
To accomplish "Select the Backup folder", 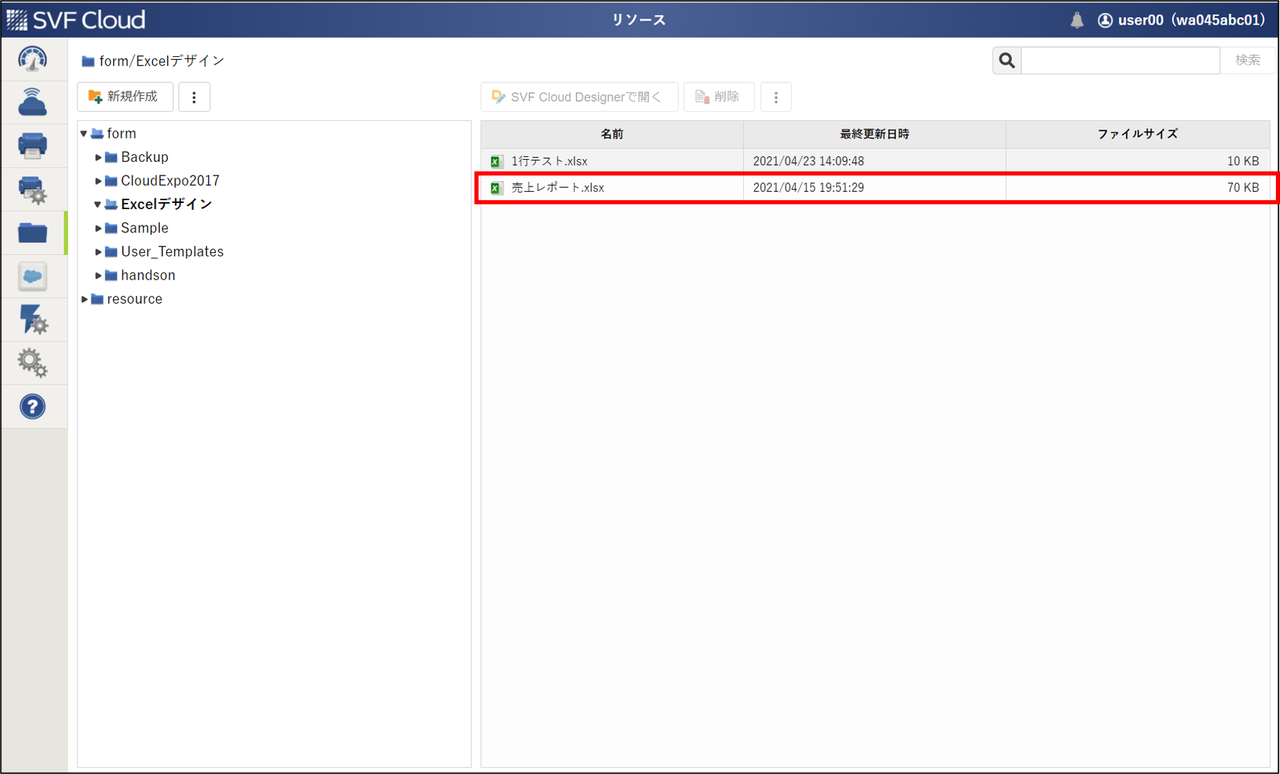I will [144, 157].
